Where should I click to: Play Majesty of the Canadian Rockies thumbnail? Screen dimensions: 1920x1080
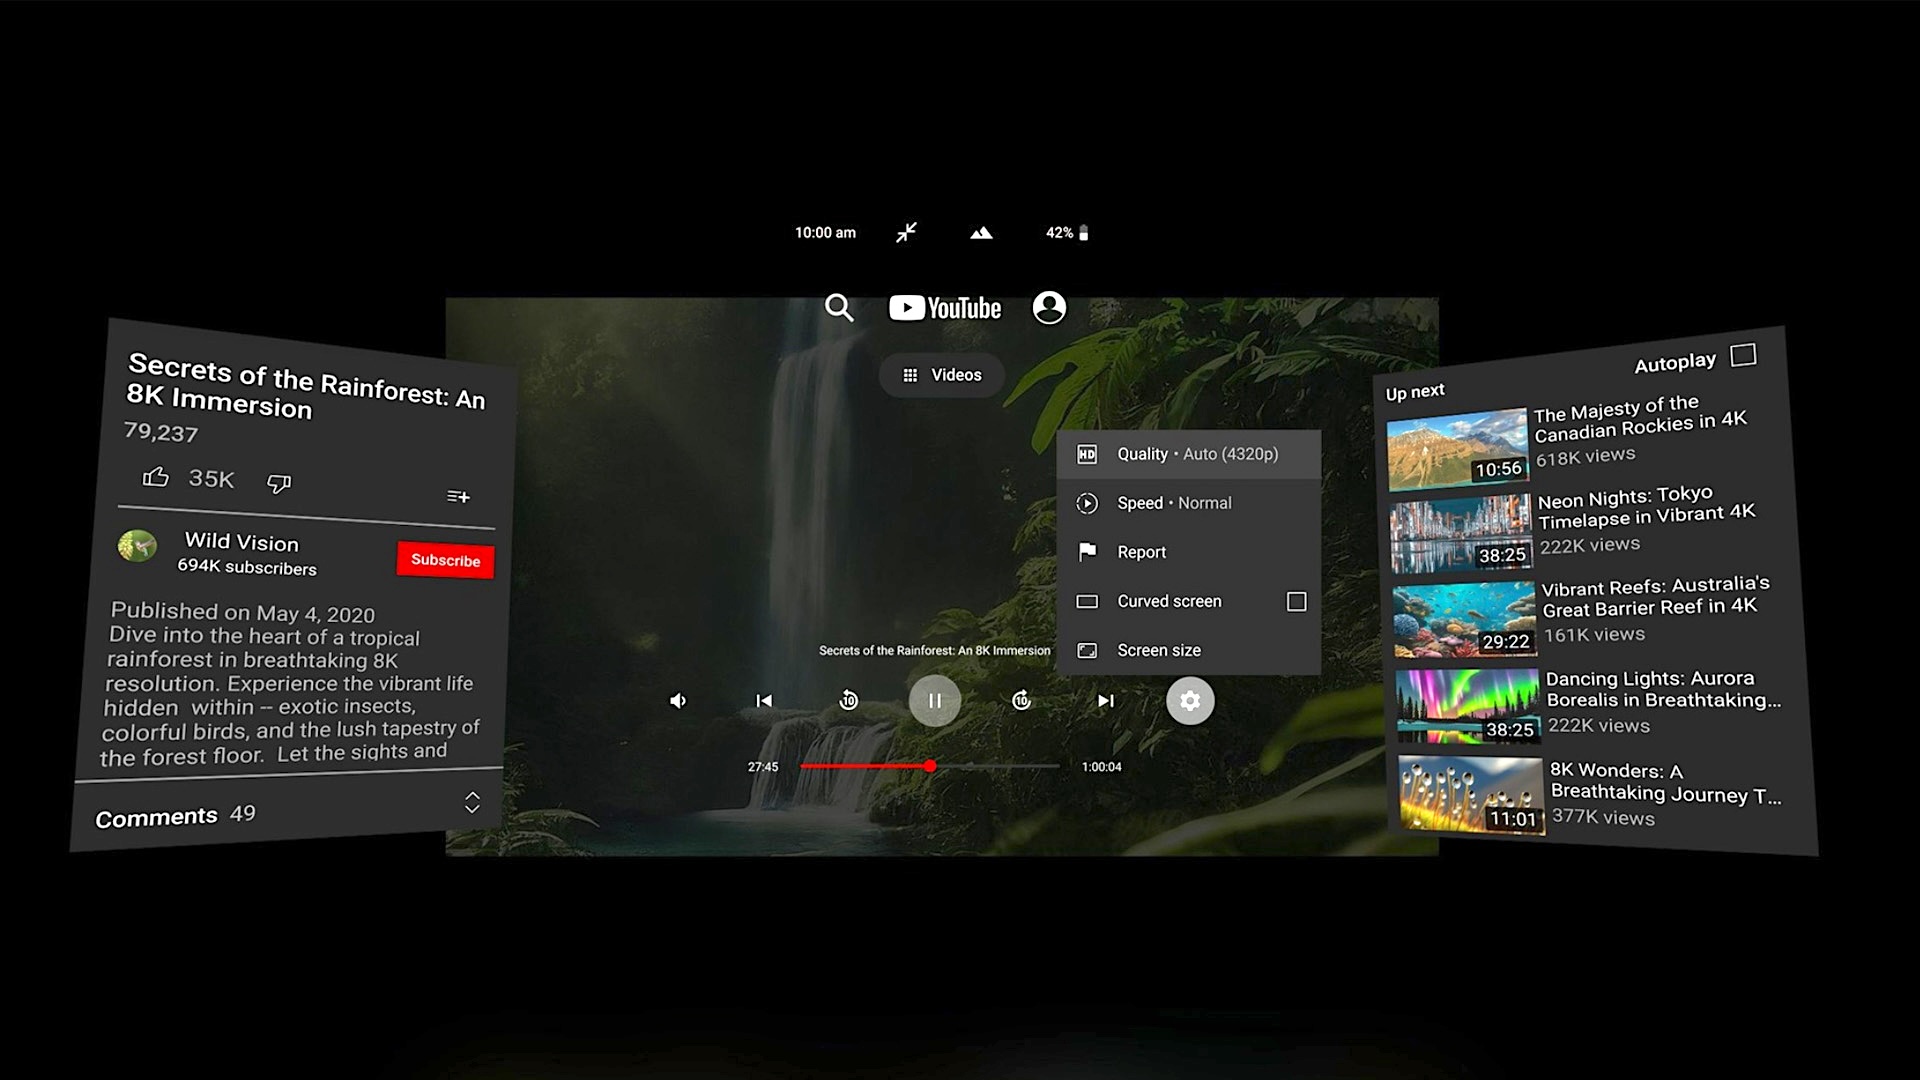coord(1459,449)
